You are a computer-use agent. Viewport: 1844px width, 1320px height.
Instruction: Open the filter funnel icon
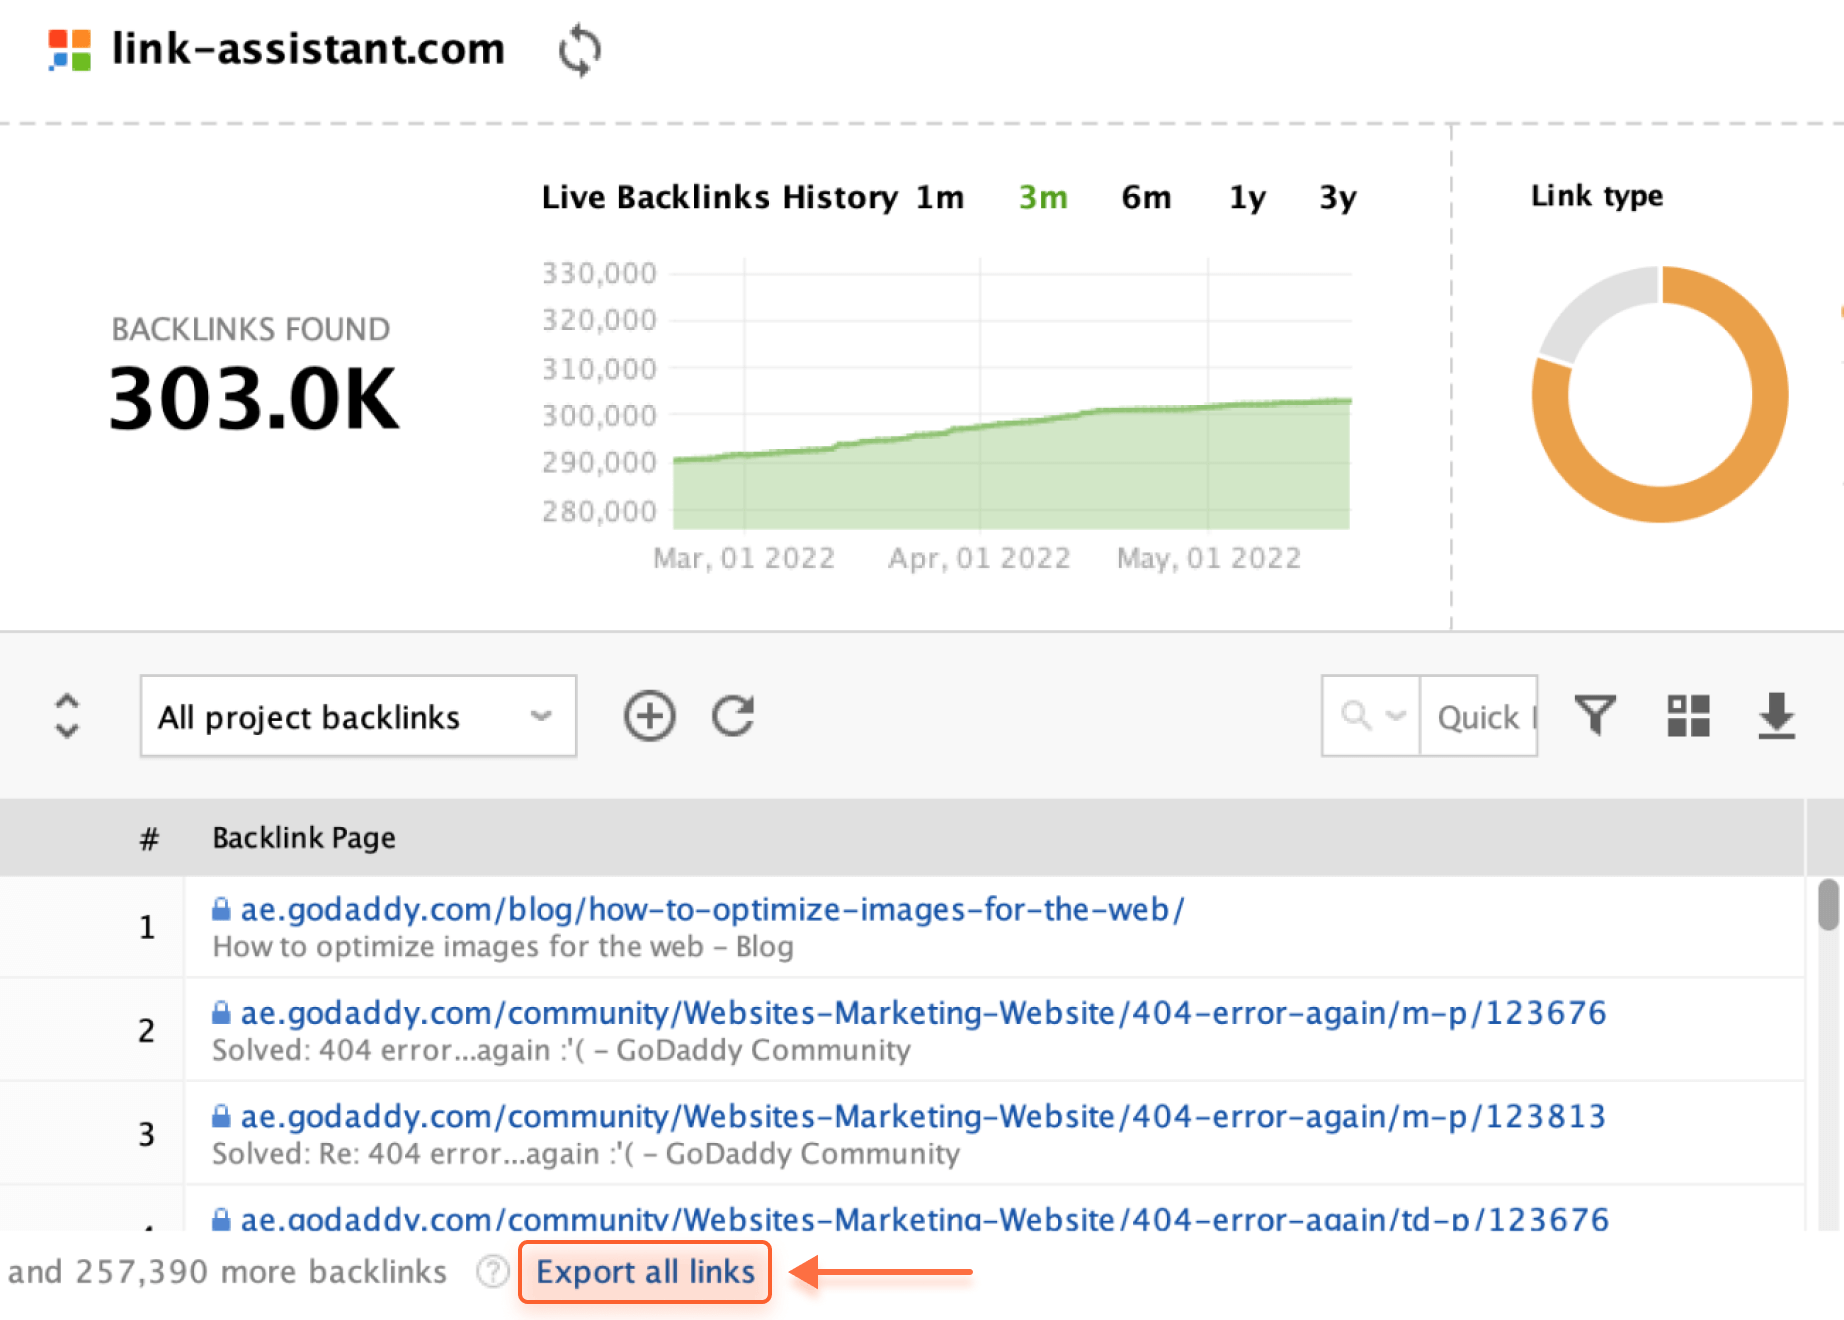tap(1595, 716)
